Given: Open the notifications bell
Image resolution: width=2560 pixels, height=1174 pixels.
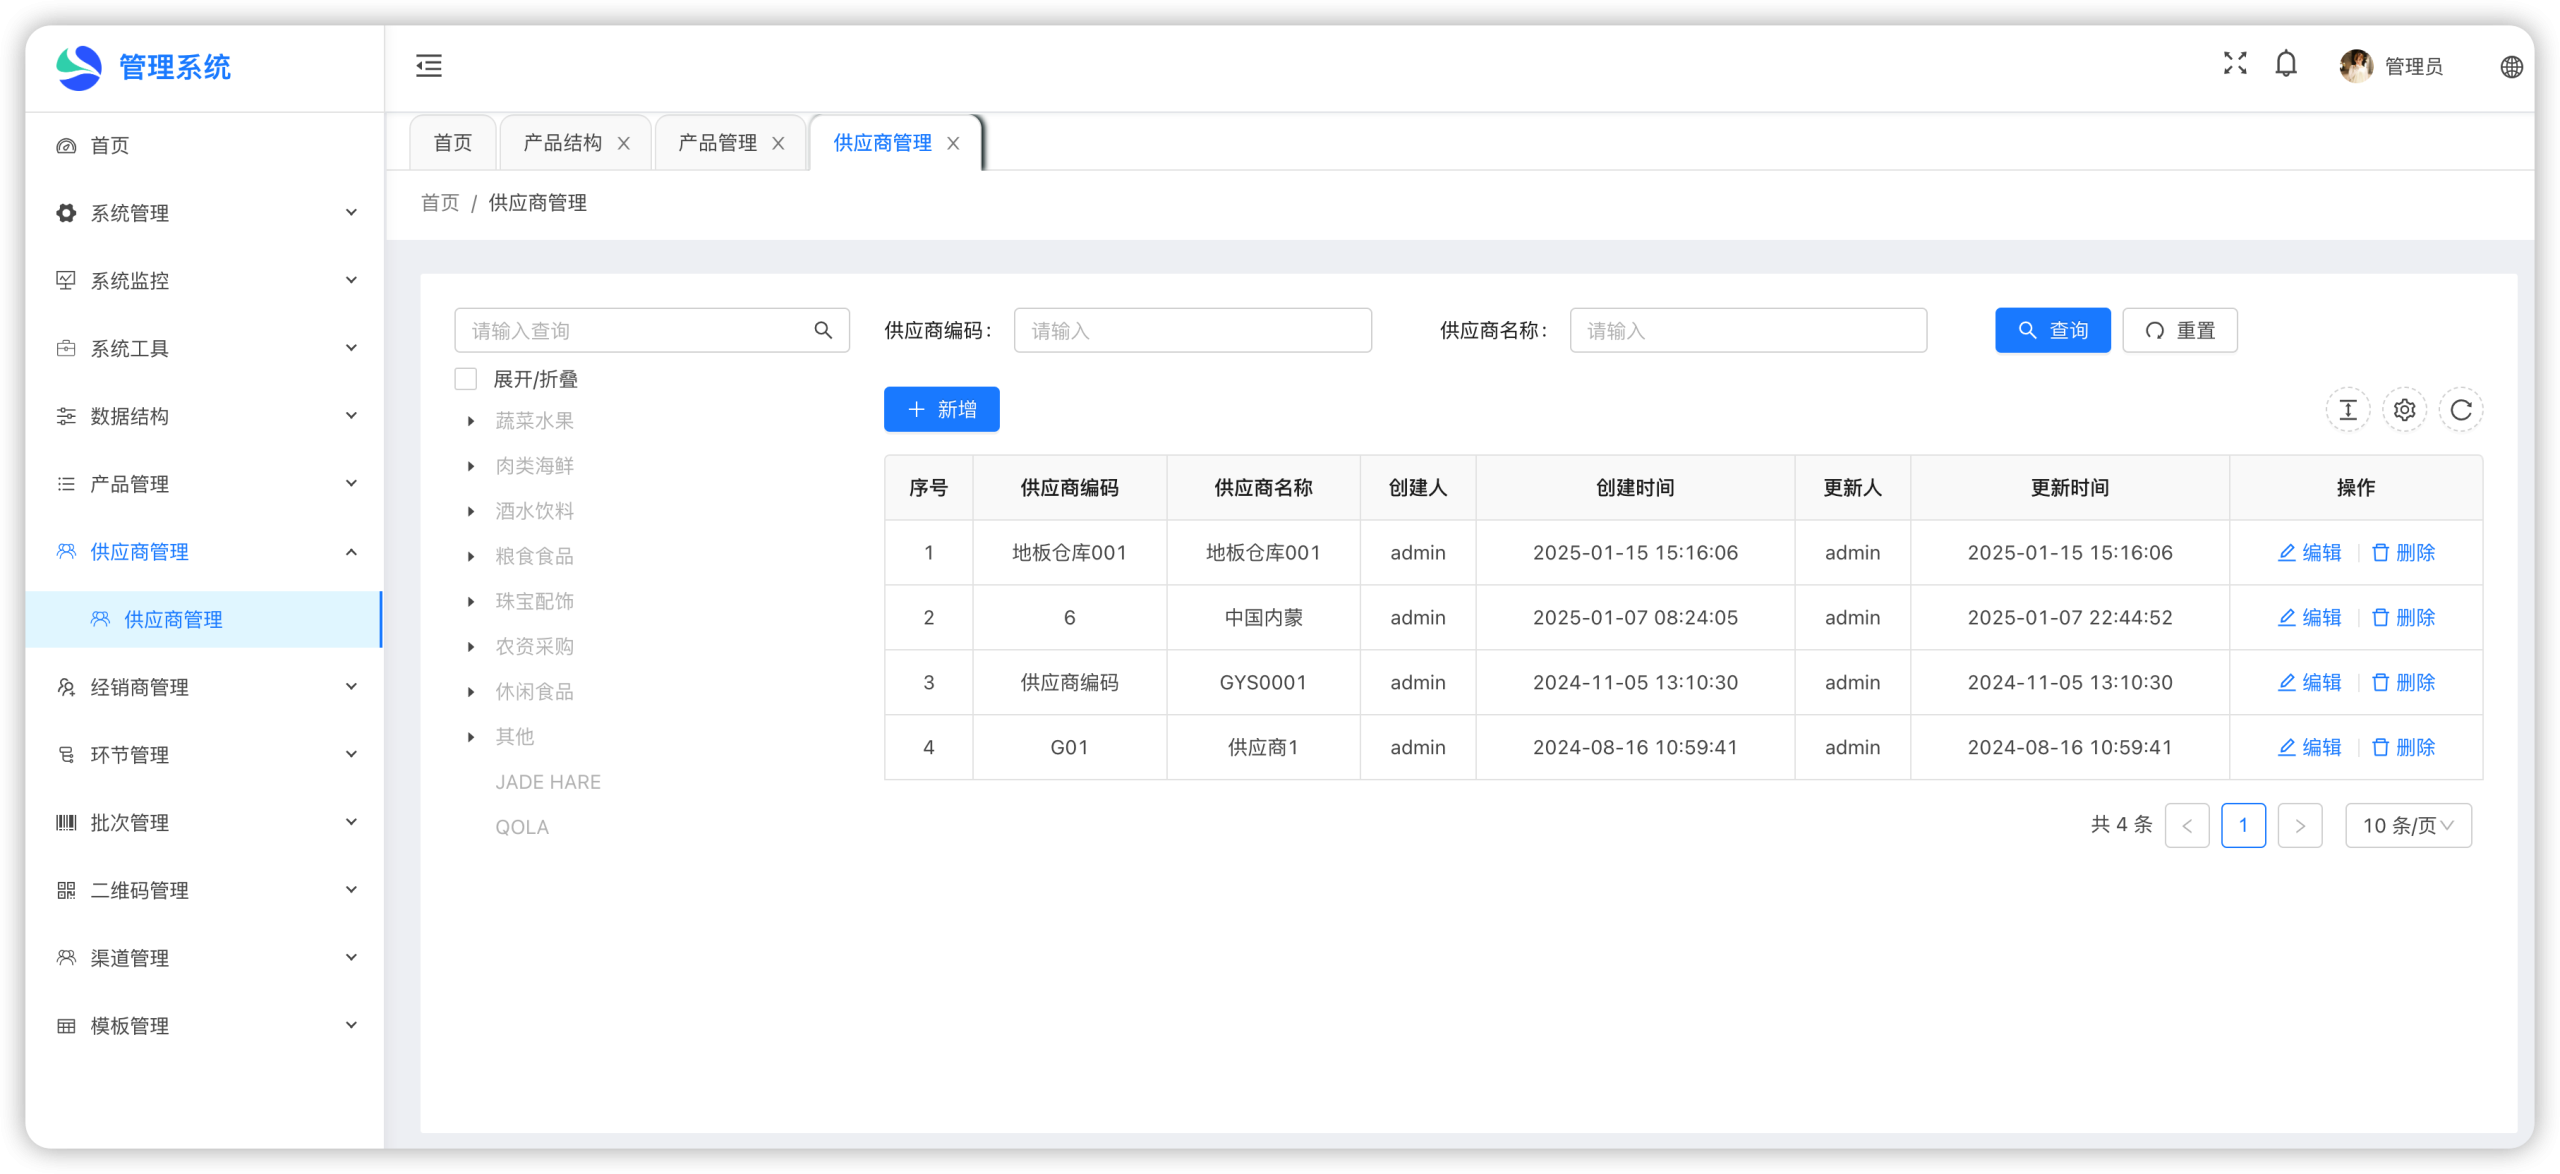Looking at the screenshot, I should point(2286,64).
